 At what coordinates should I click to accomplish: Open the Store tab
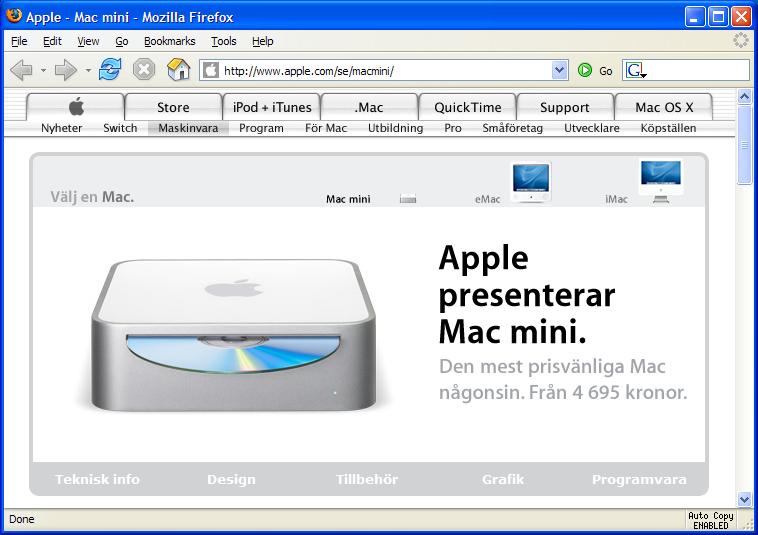coord(173,107)
